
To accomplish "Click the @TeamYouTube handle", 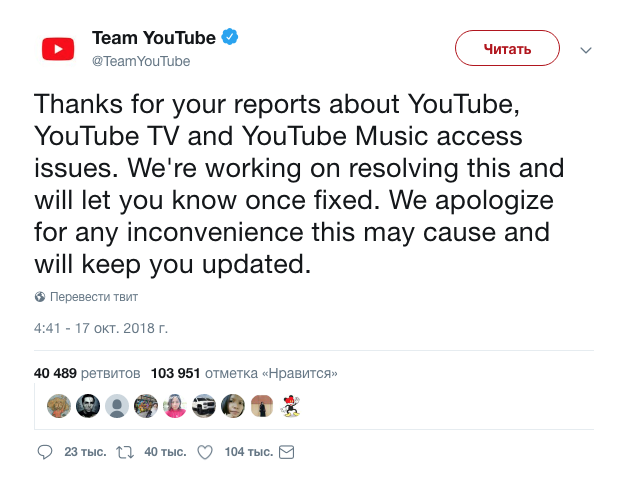I will [x=140, y=61].
